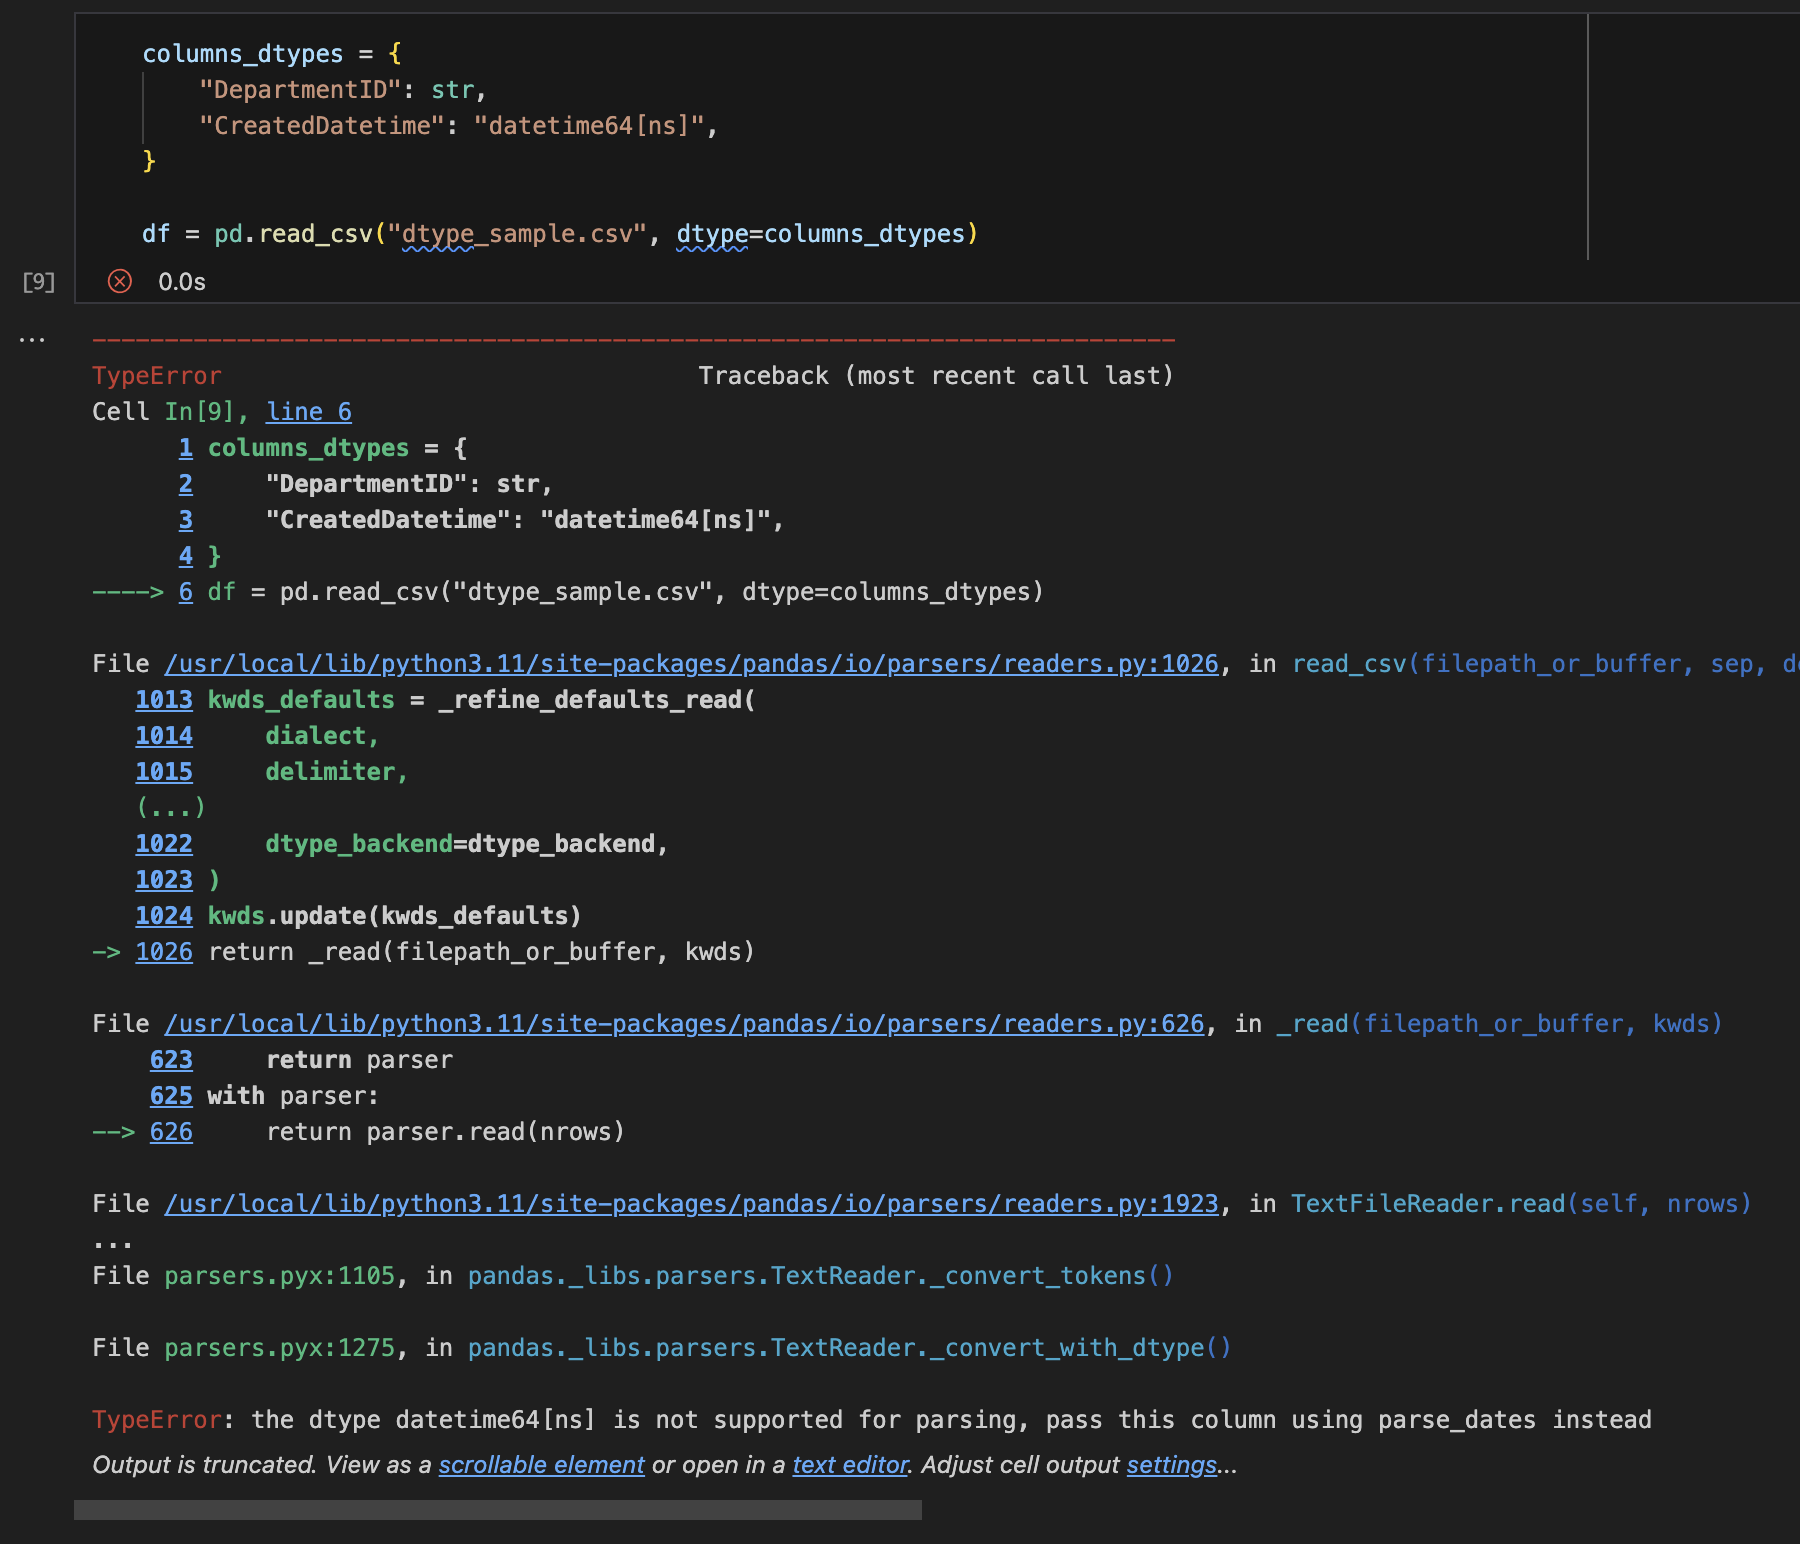Click the red cell execution error icon
The image size is (1800, 1544).
[120, 282]
